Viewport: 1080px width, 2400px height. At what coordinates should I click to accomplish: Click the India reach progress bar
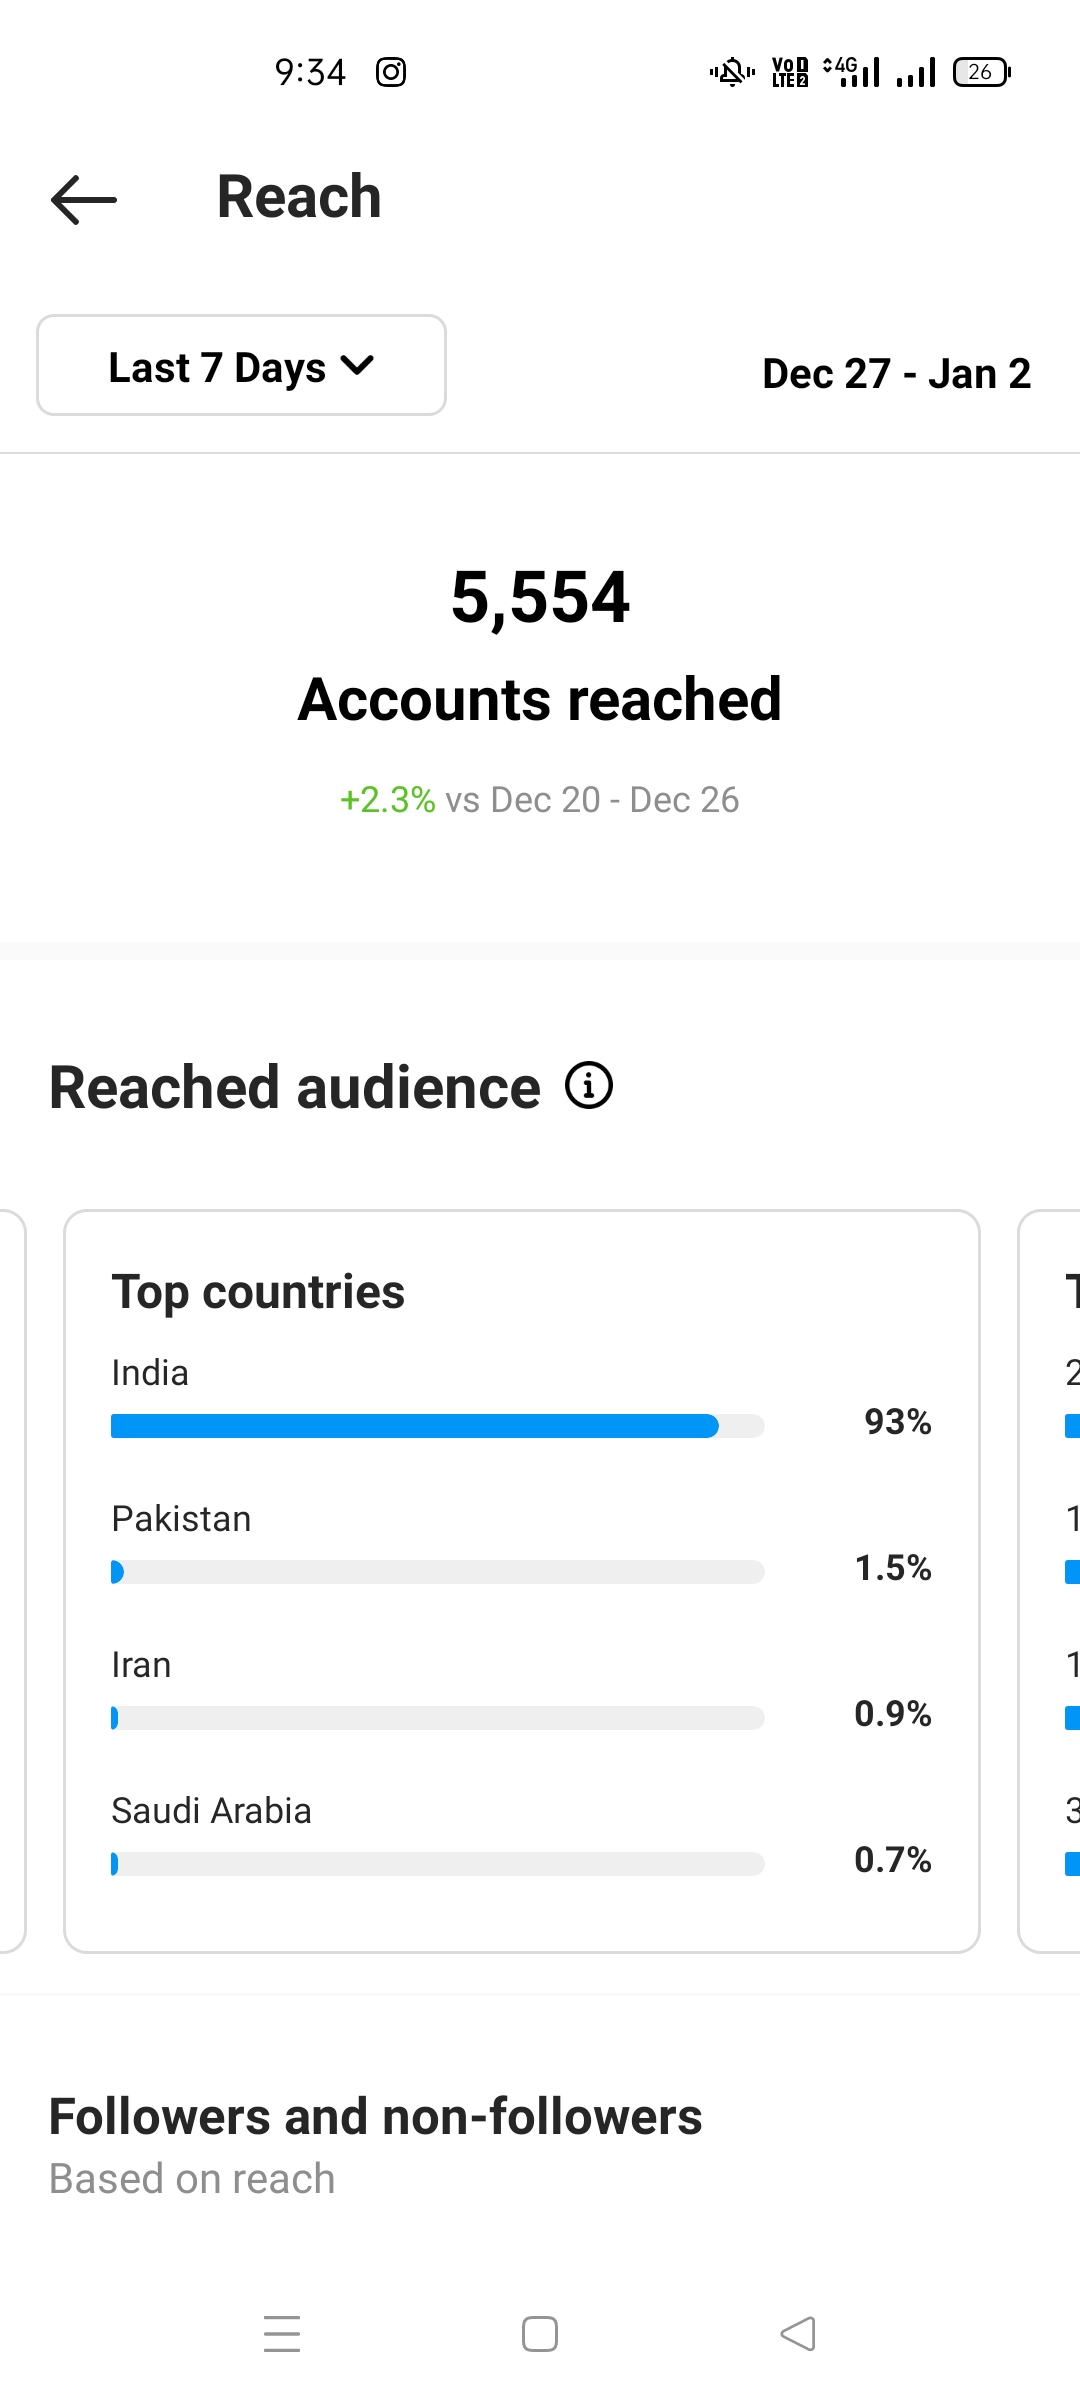pos(438,1426)
